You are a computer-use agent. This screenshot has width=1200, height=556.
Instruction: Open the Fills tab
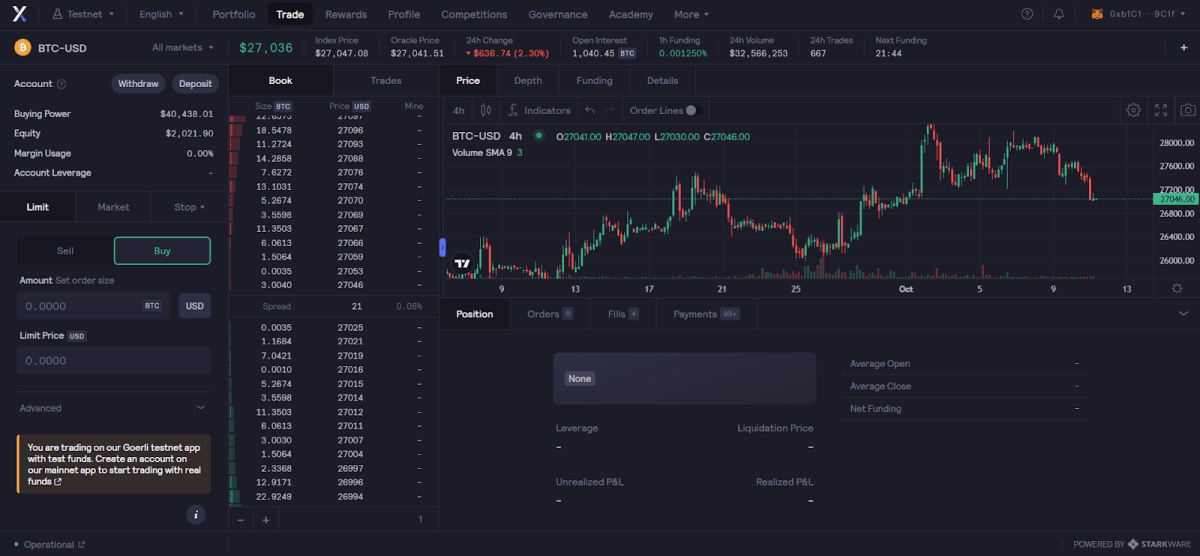tap(623, 314)
